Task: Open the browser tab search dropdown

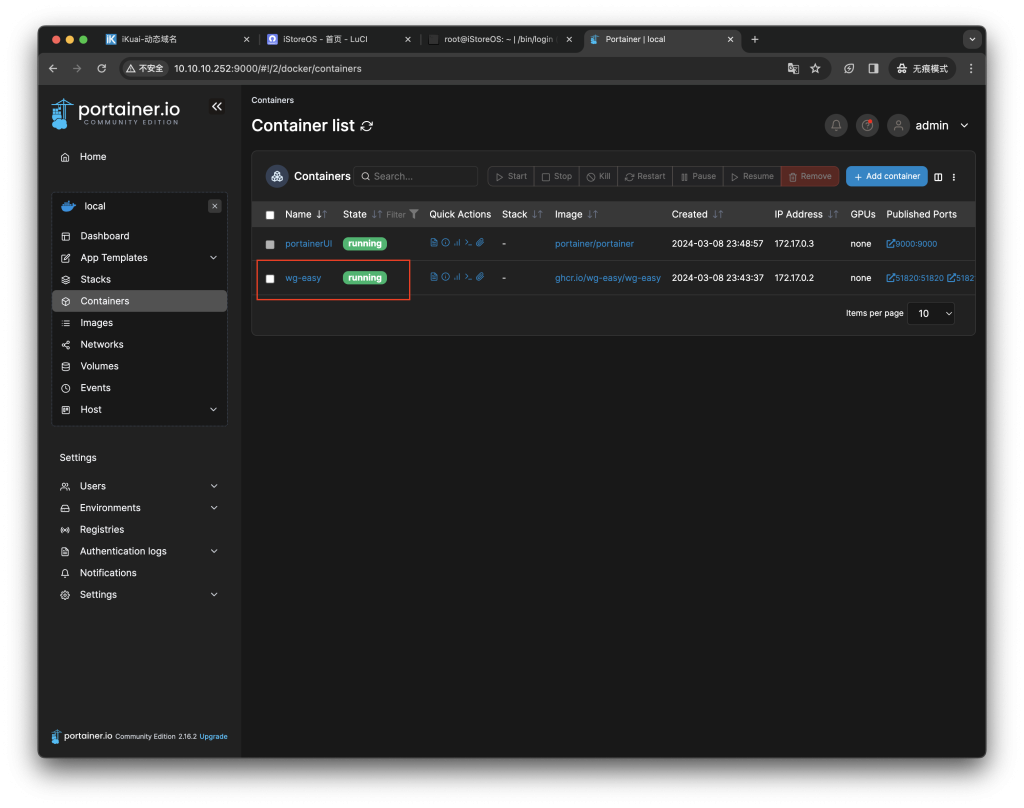Action: [x=972, y=39]
